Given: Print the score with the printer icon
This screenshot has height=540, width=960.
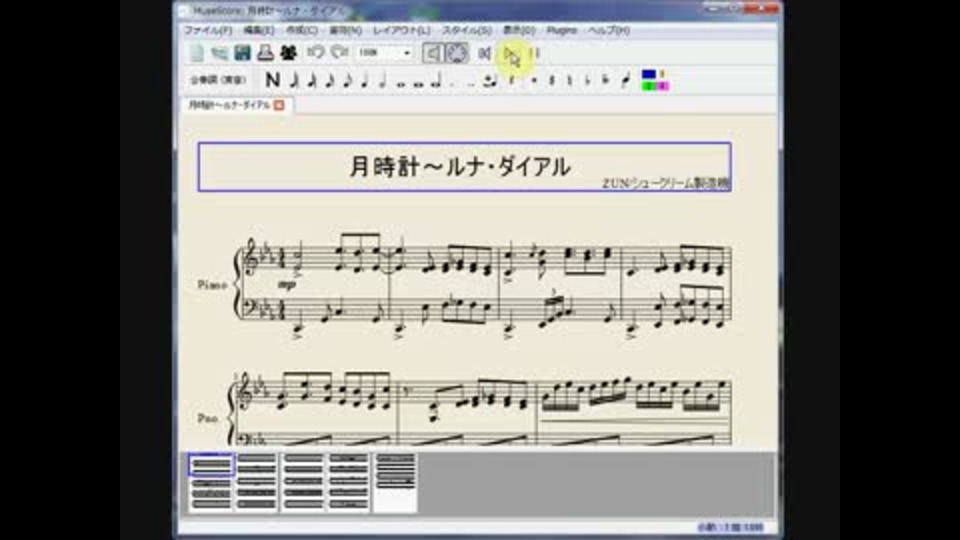Looking at the screenshot, I should 265,53.
